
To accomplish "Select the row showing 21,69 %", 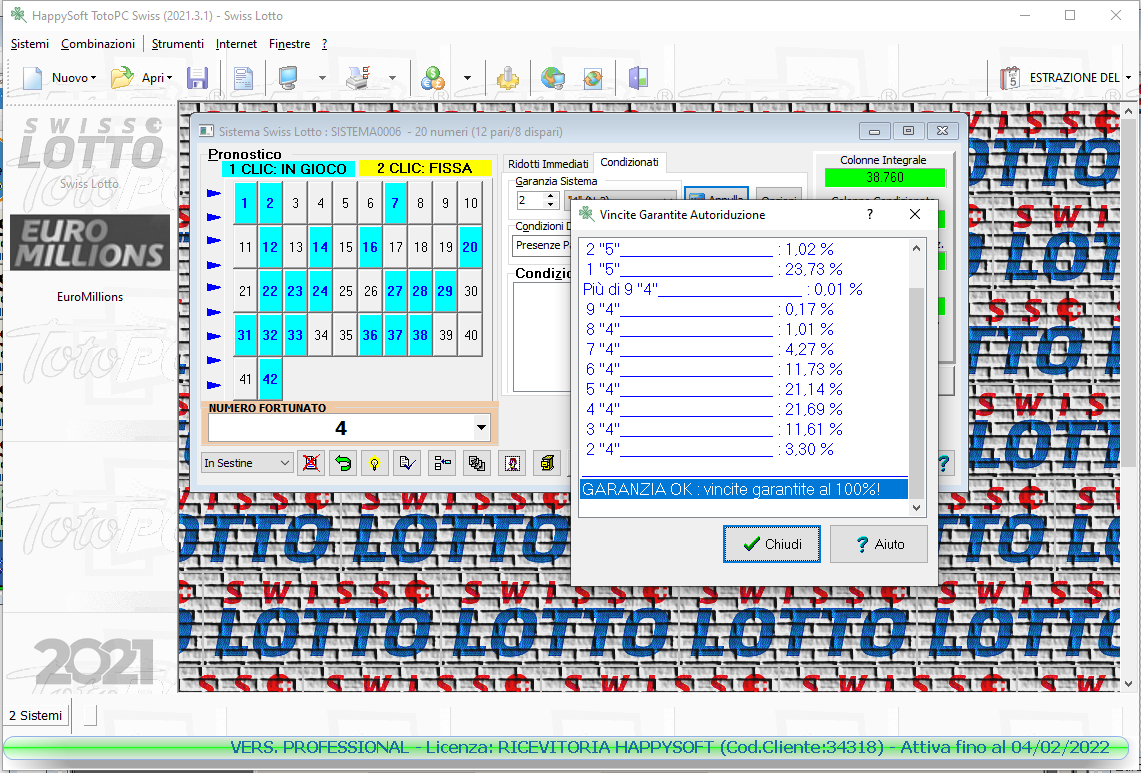I will click(x=744, y=409).
